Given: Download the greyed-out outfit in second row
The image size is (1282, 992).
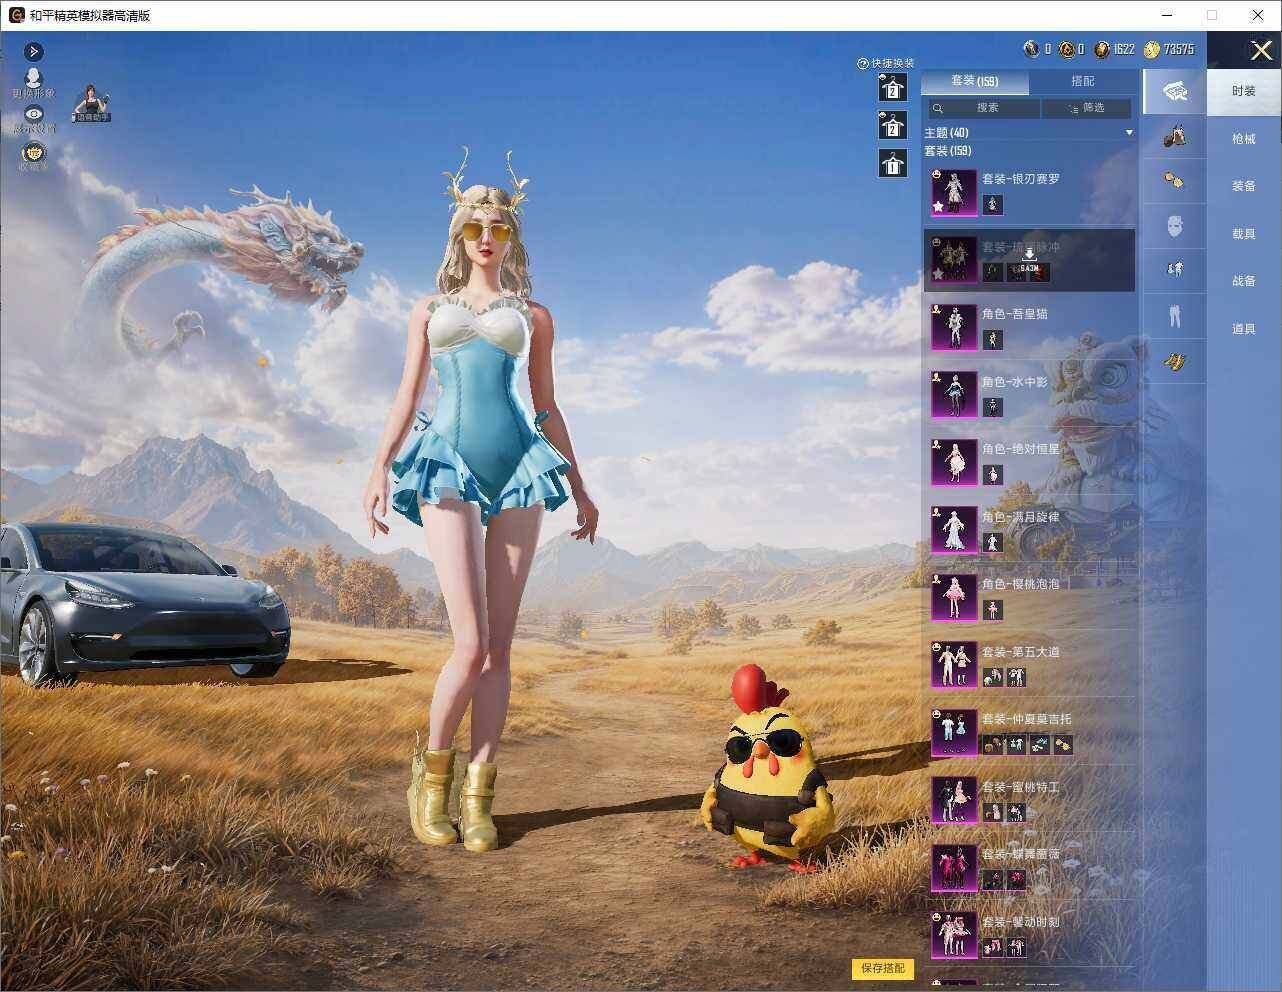Looking at the screenshot, I should click(1029, 262).
